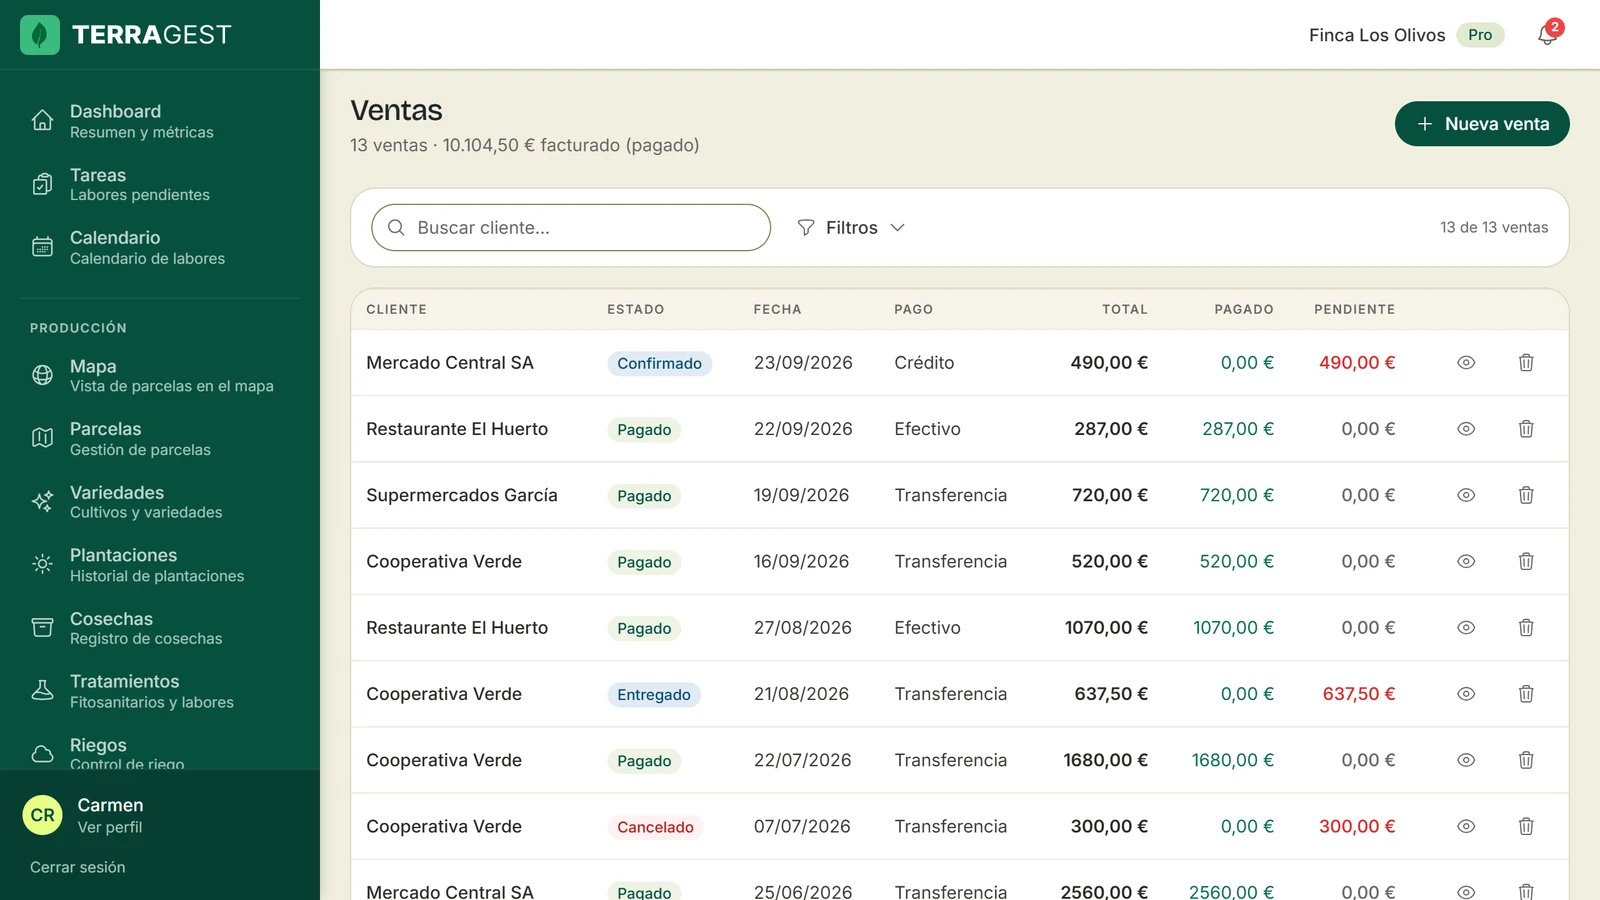Click the date 19/09/2026
1600x900 pixels.
tap(801, 495)
